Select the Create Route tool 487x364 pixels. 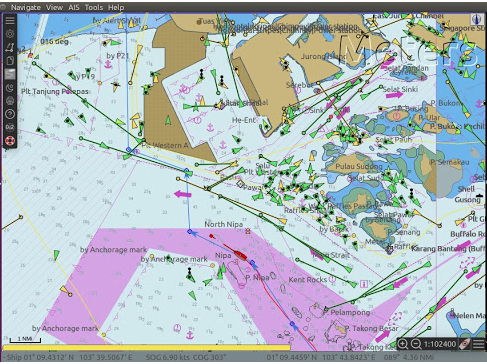click(x=10, y=47)
